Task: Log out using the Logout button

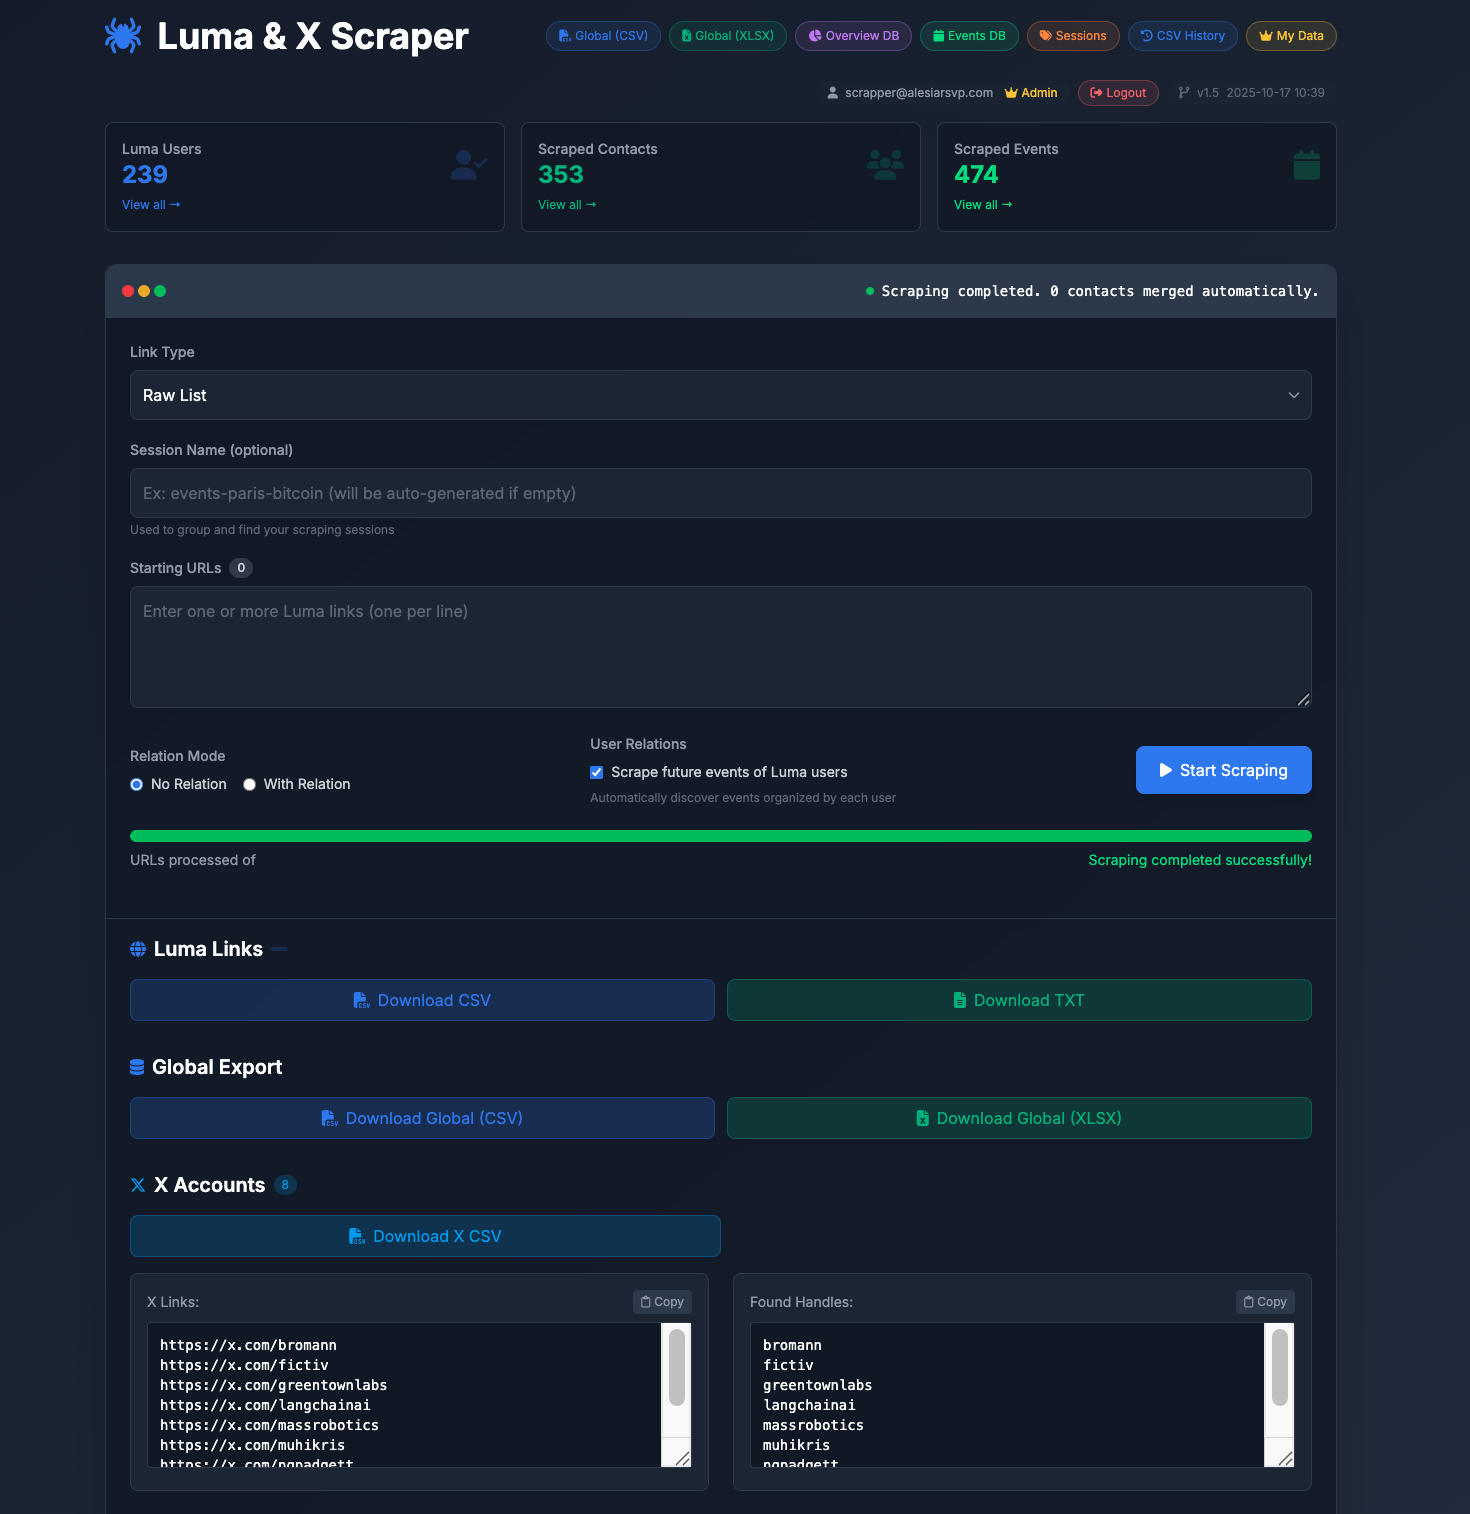Action: coord(1118,93)
